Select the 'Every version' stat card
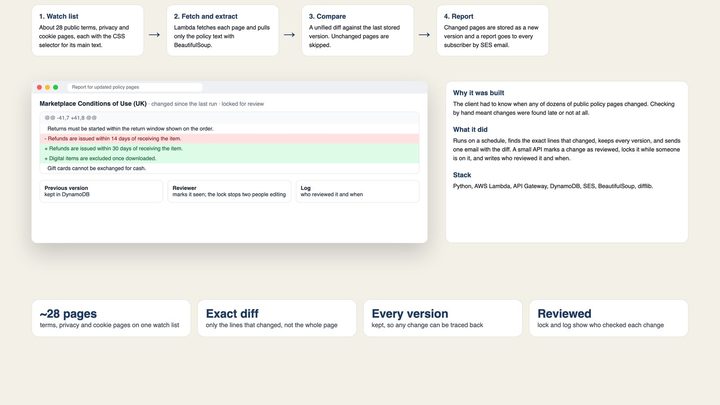 (443, 318)
